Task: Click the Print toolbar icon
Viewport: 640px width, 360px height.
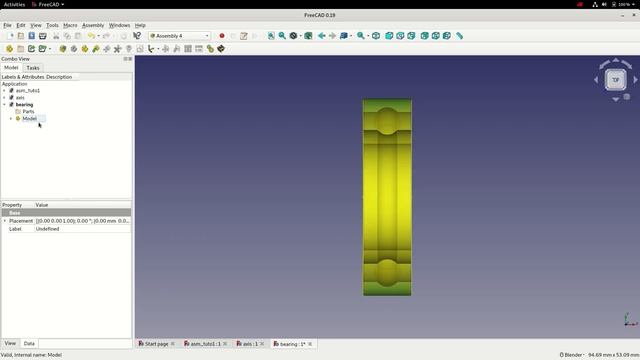Action: coord(42,36)
